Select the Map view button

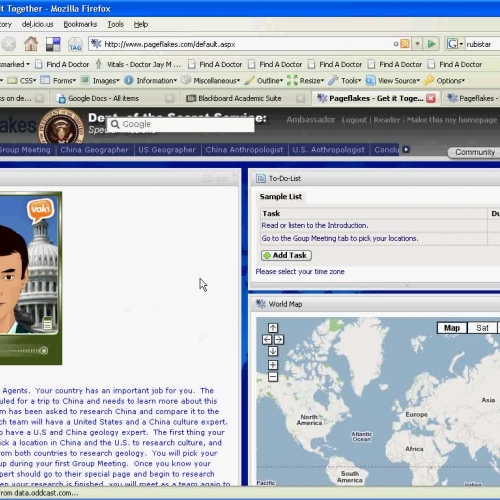point(452,328)
